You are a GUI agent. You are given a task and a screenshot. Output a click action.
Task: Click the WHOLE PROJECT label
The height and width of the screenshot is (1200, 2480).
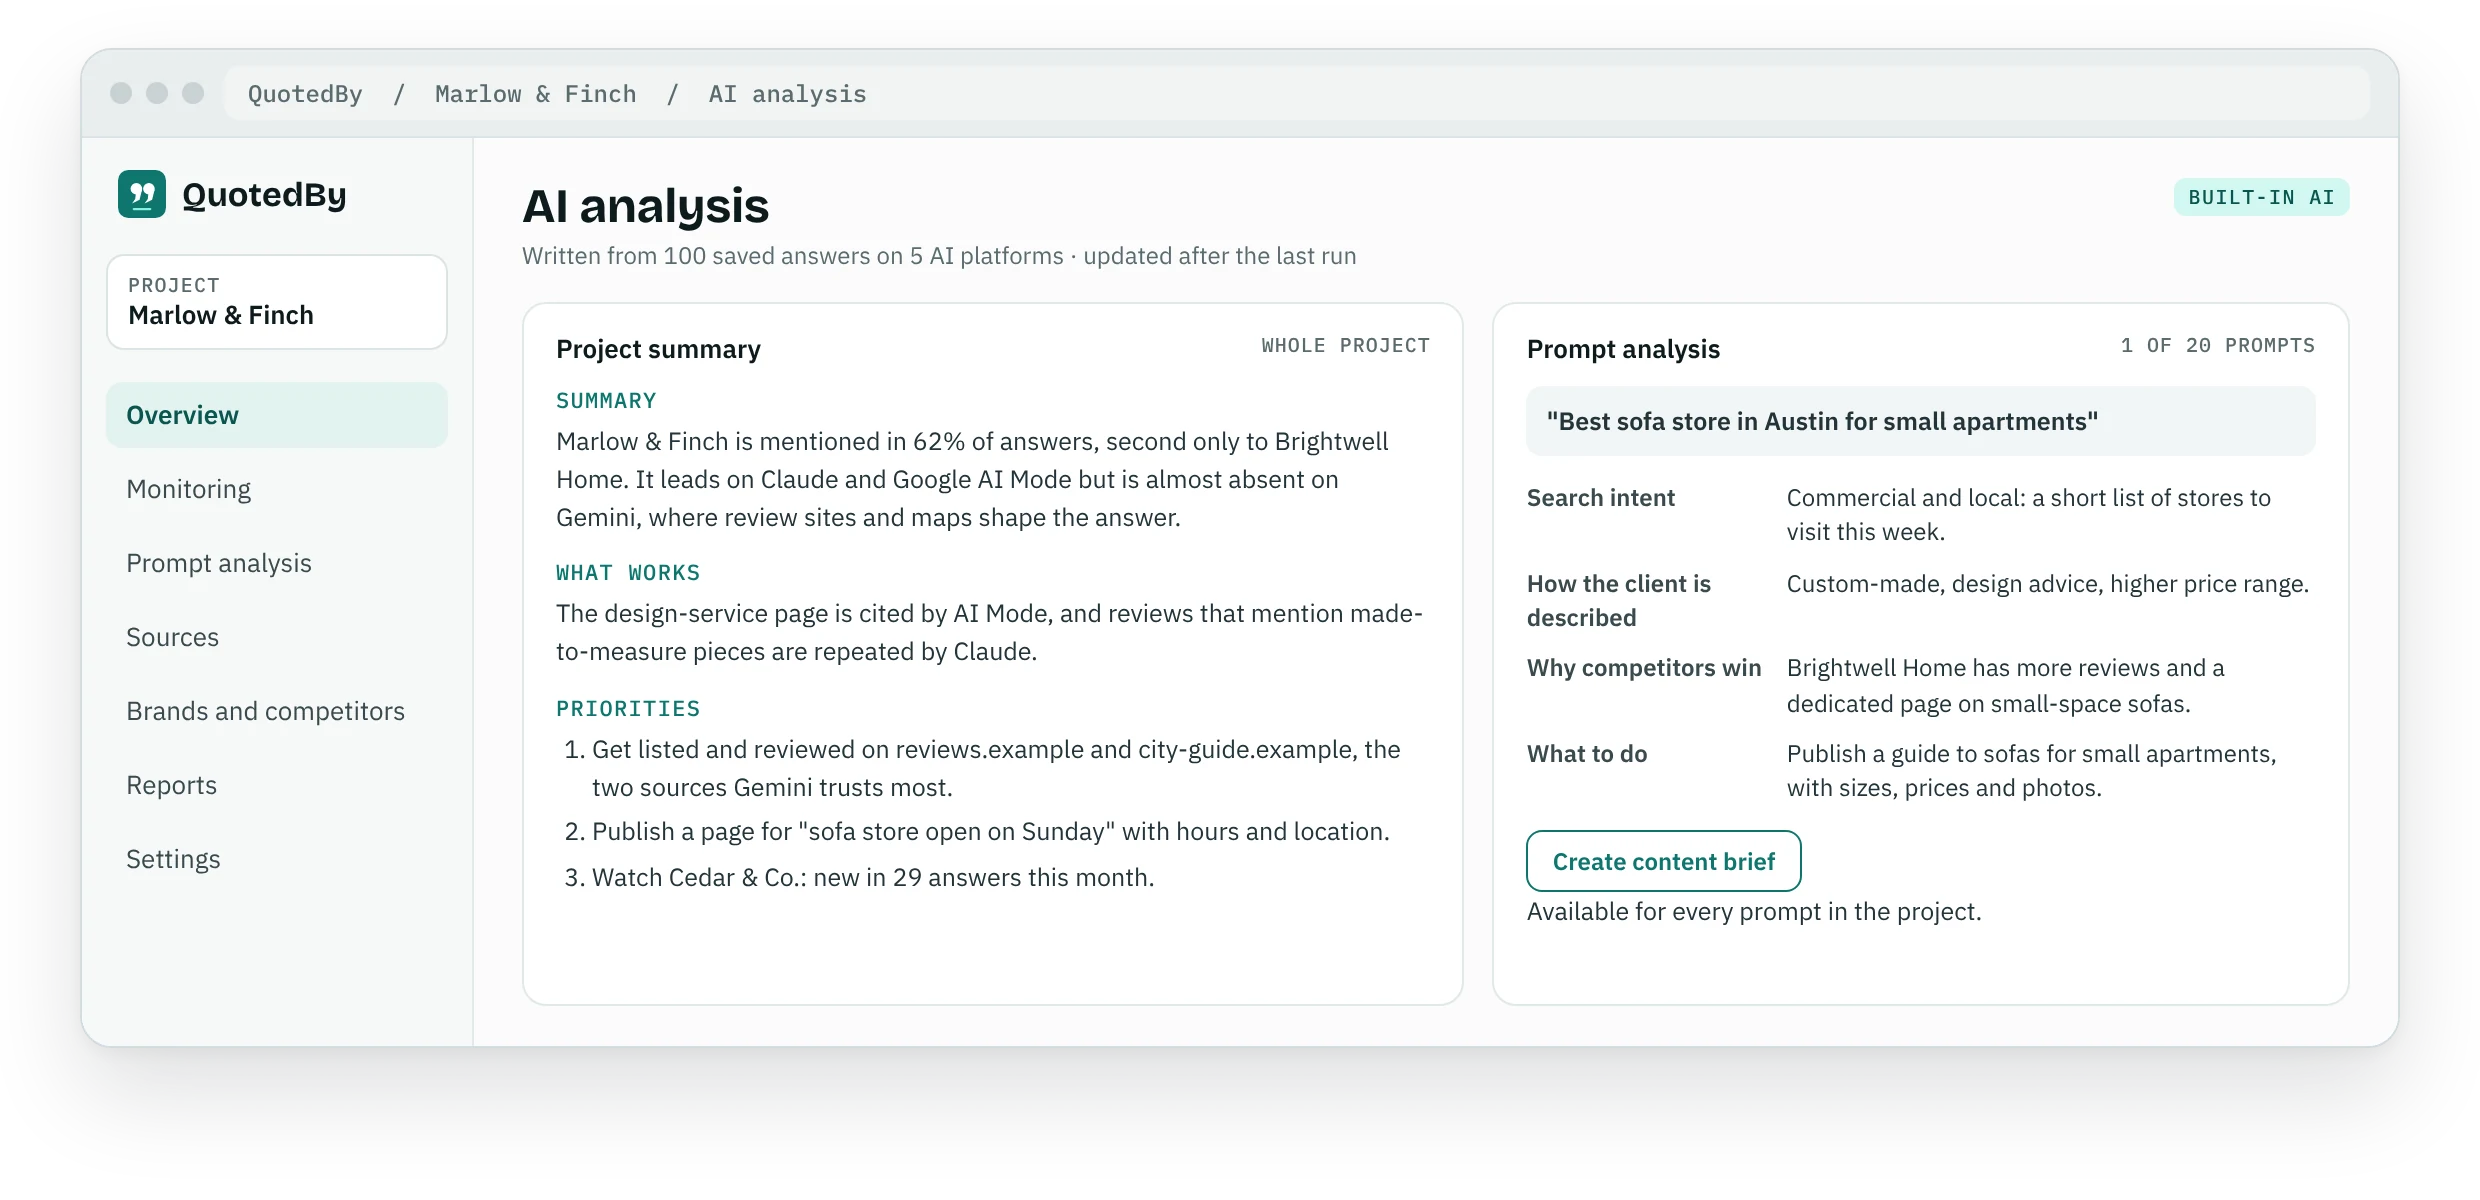tap(1346, 345)
